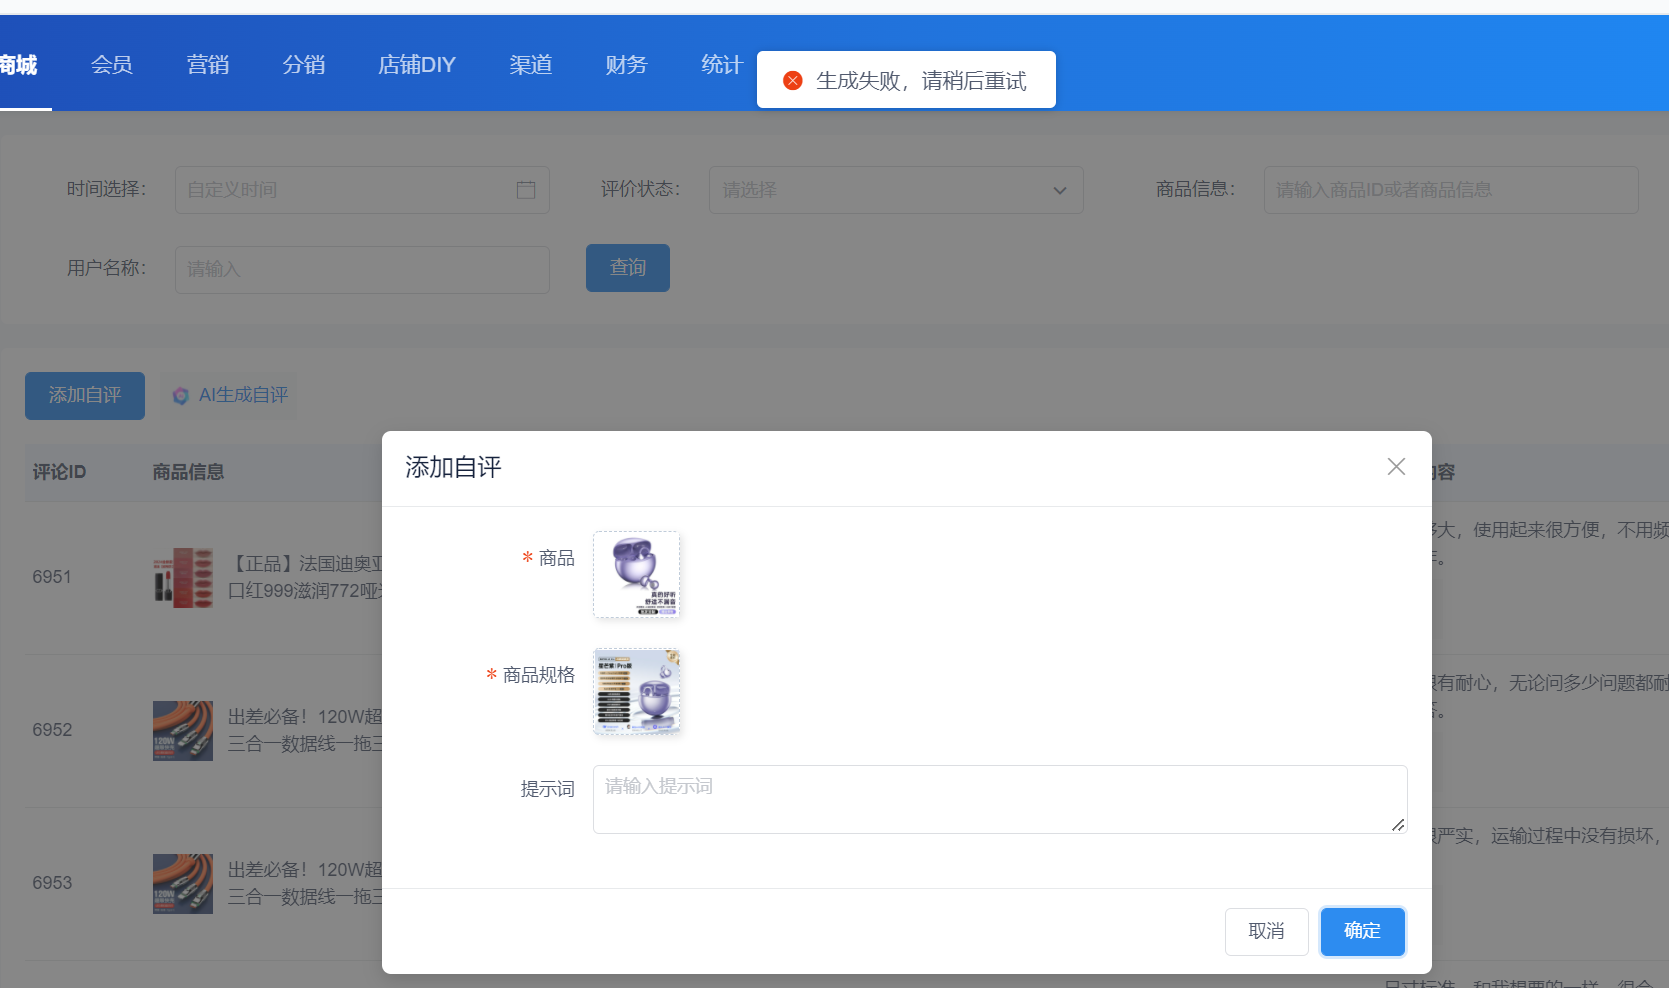This screenshot has height=988, width=1669.
Task: Go to the 分销 tab
Action: pyautogui.click(x=304, y=65)
